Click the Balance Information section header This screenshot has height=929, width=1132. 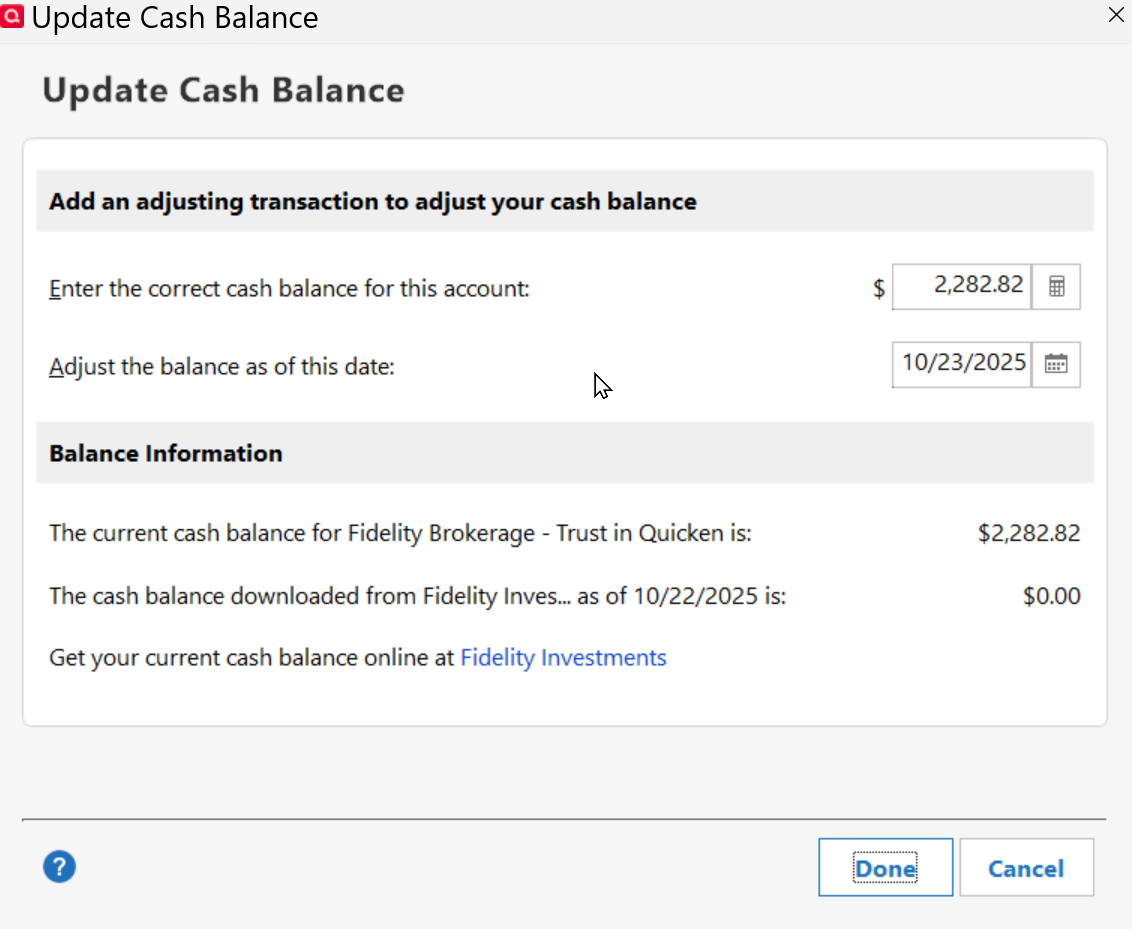[166, 454]
